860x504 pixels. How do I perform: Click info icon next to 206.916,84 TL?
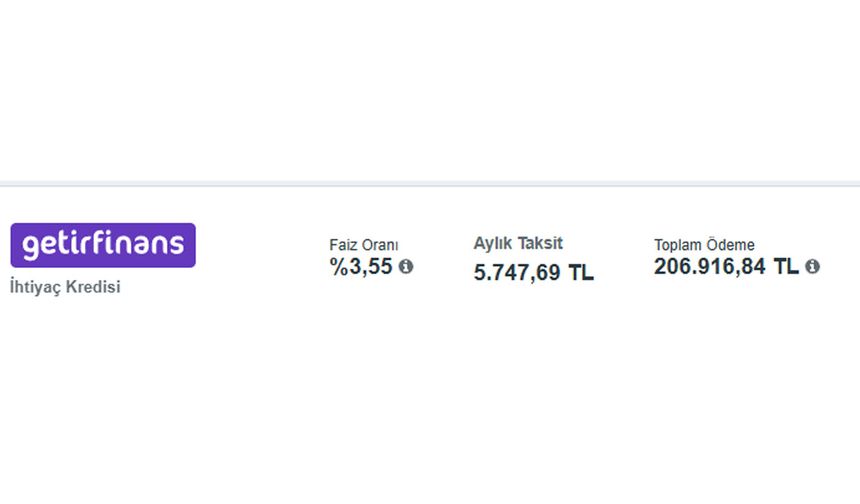coord(812,267)
